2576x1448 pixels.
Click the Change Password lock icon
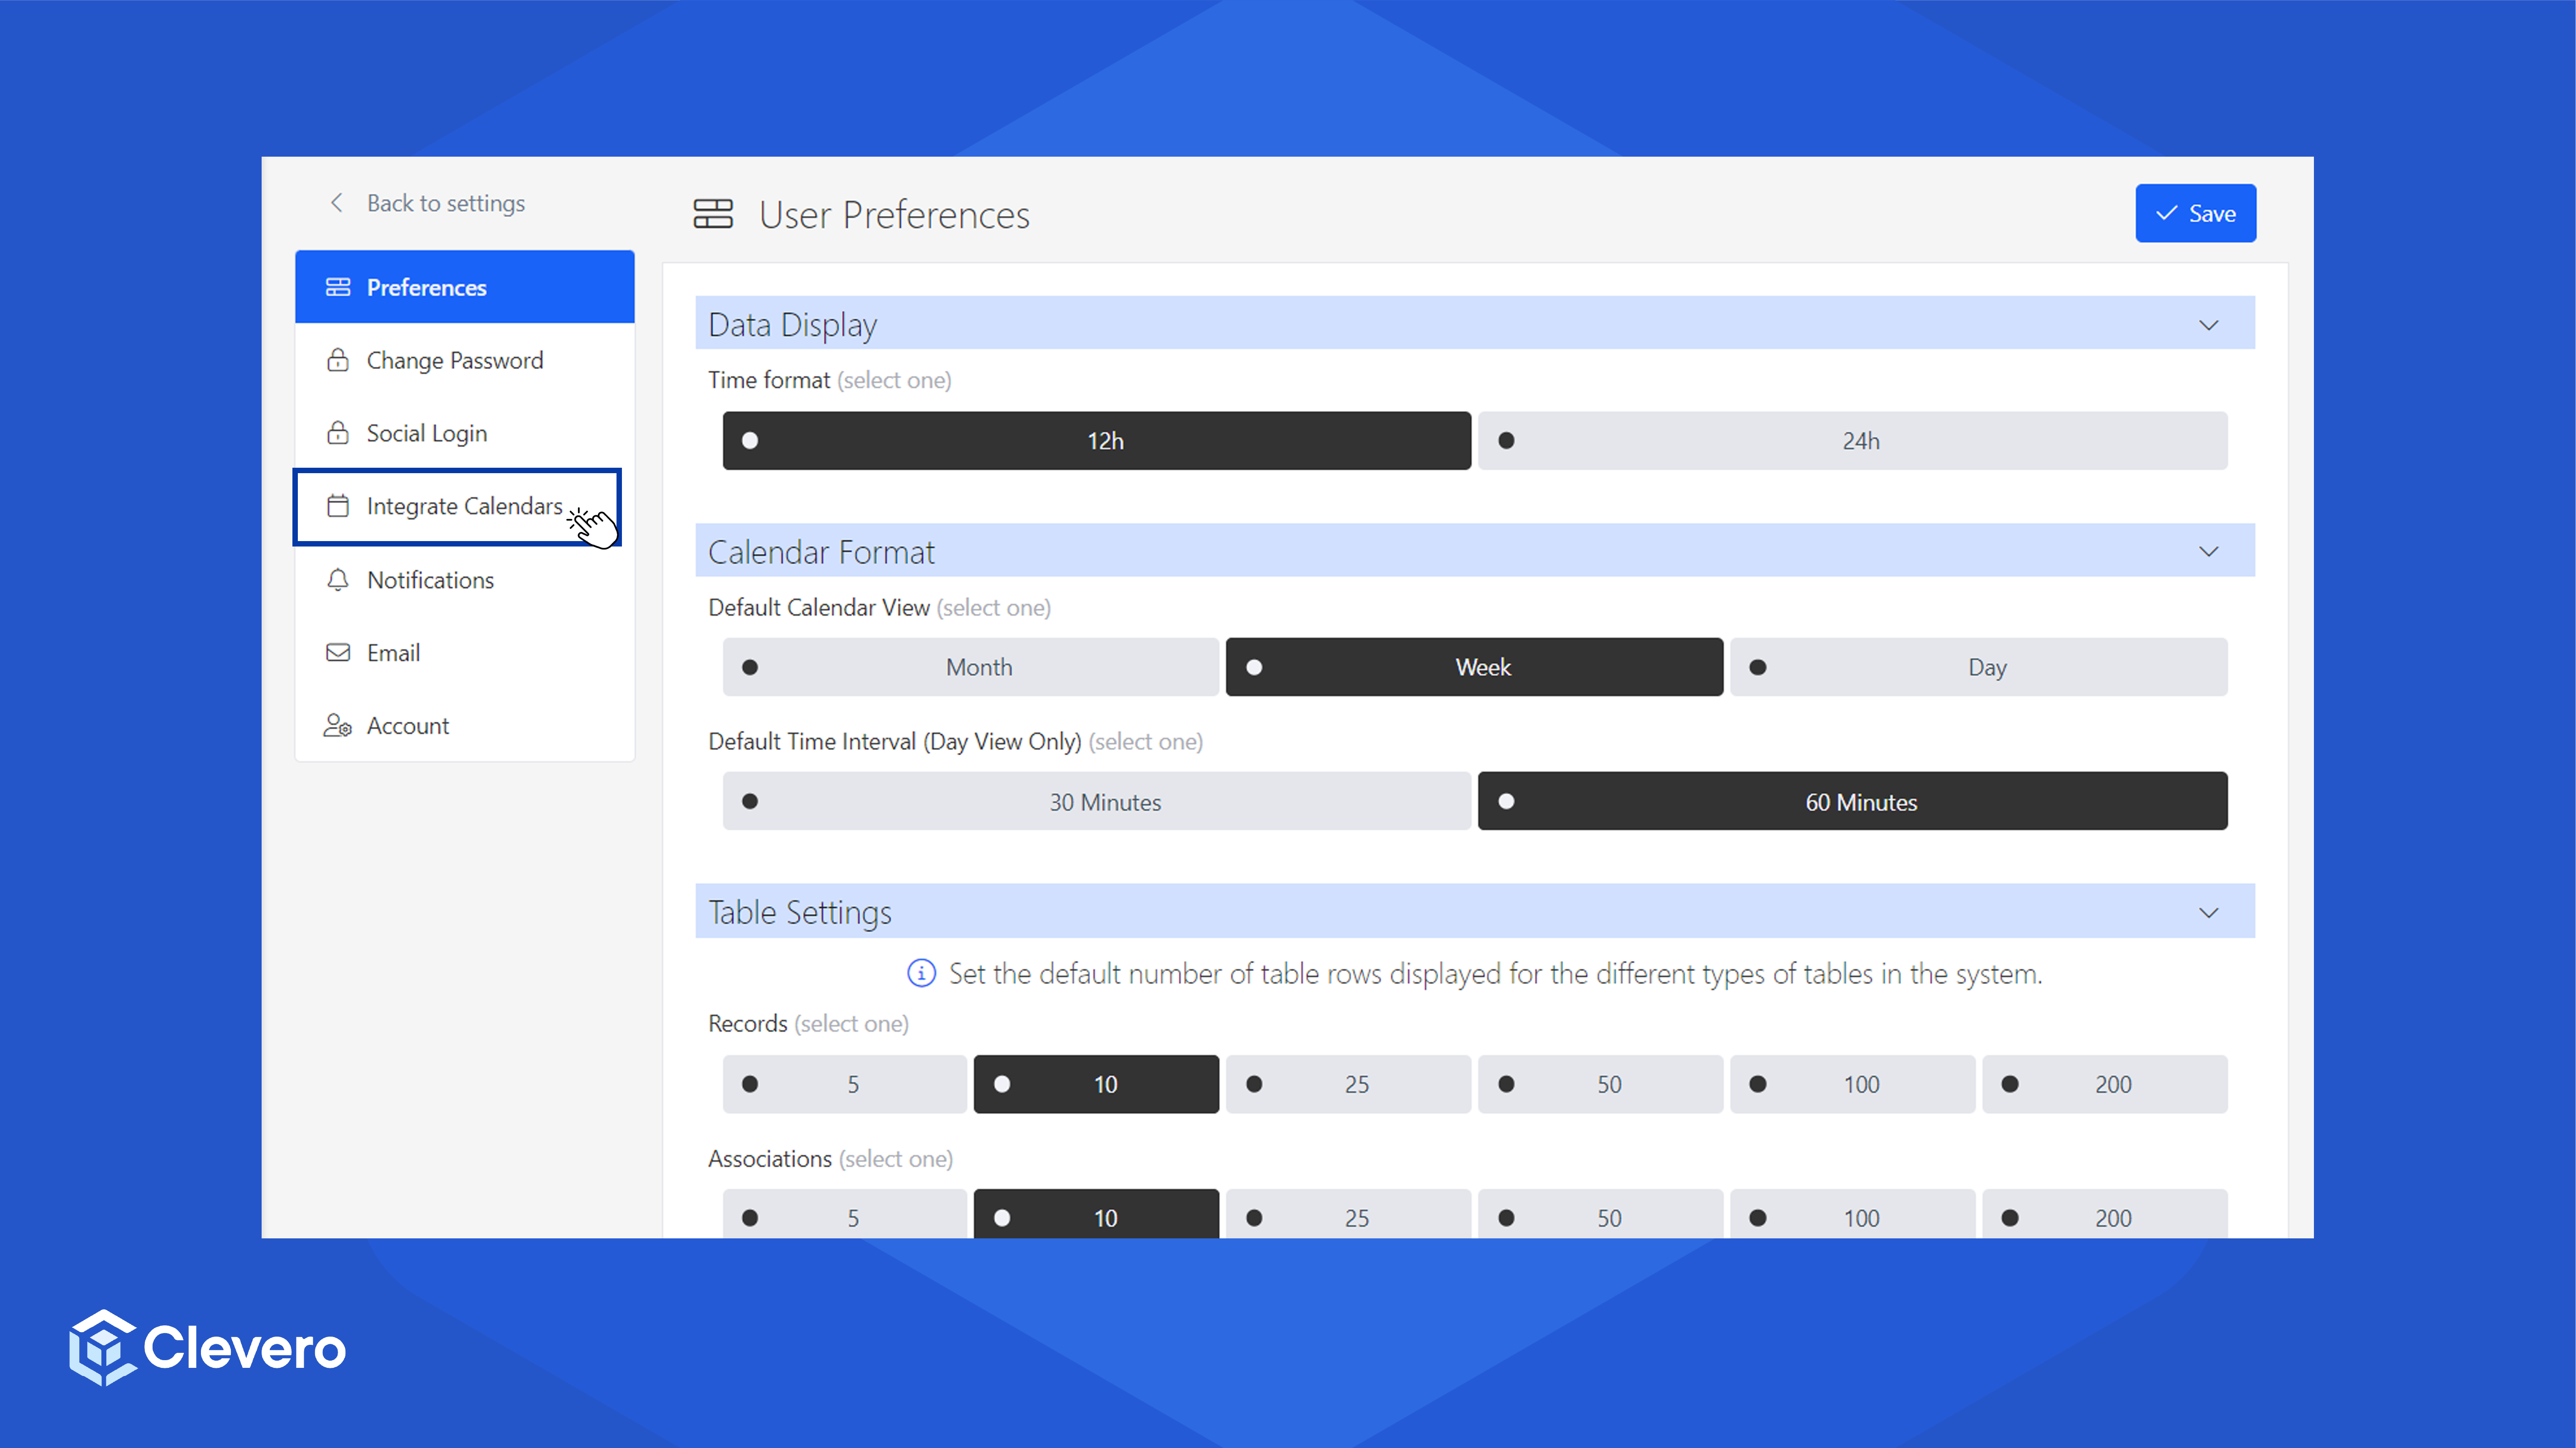338,360
